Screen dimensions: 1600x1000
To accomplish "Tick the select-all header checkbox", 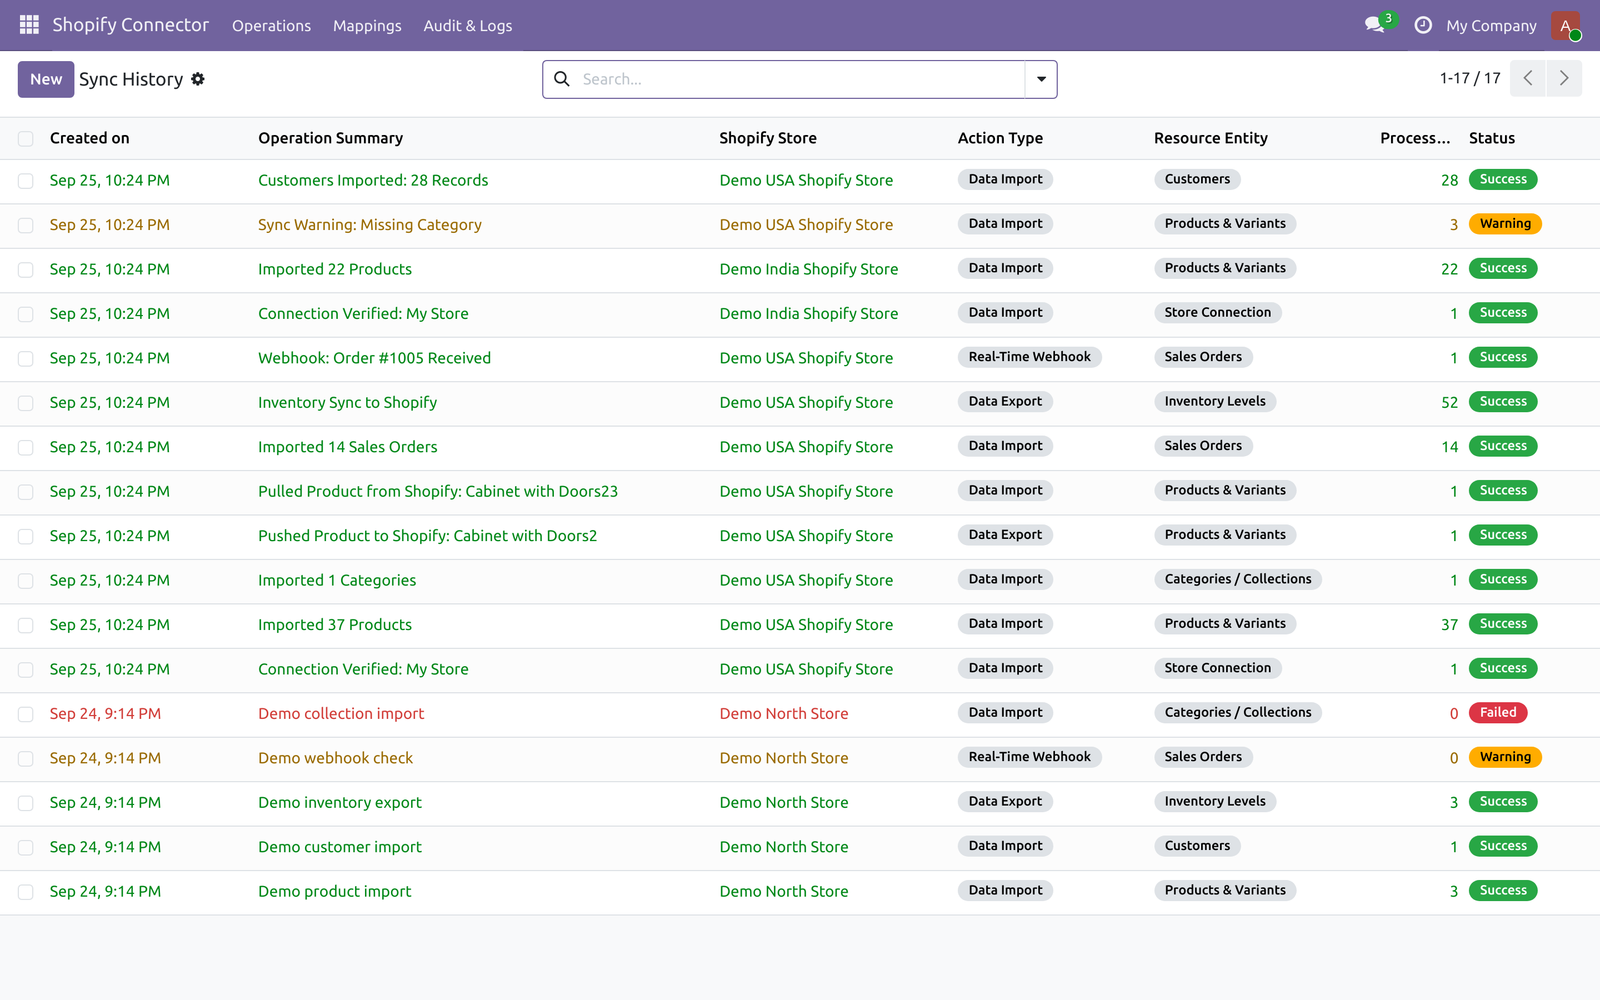I will pos(26,139).
